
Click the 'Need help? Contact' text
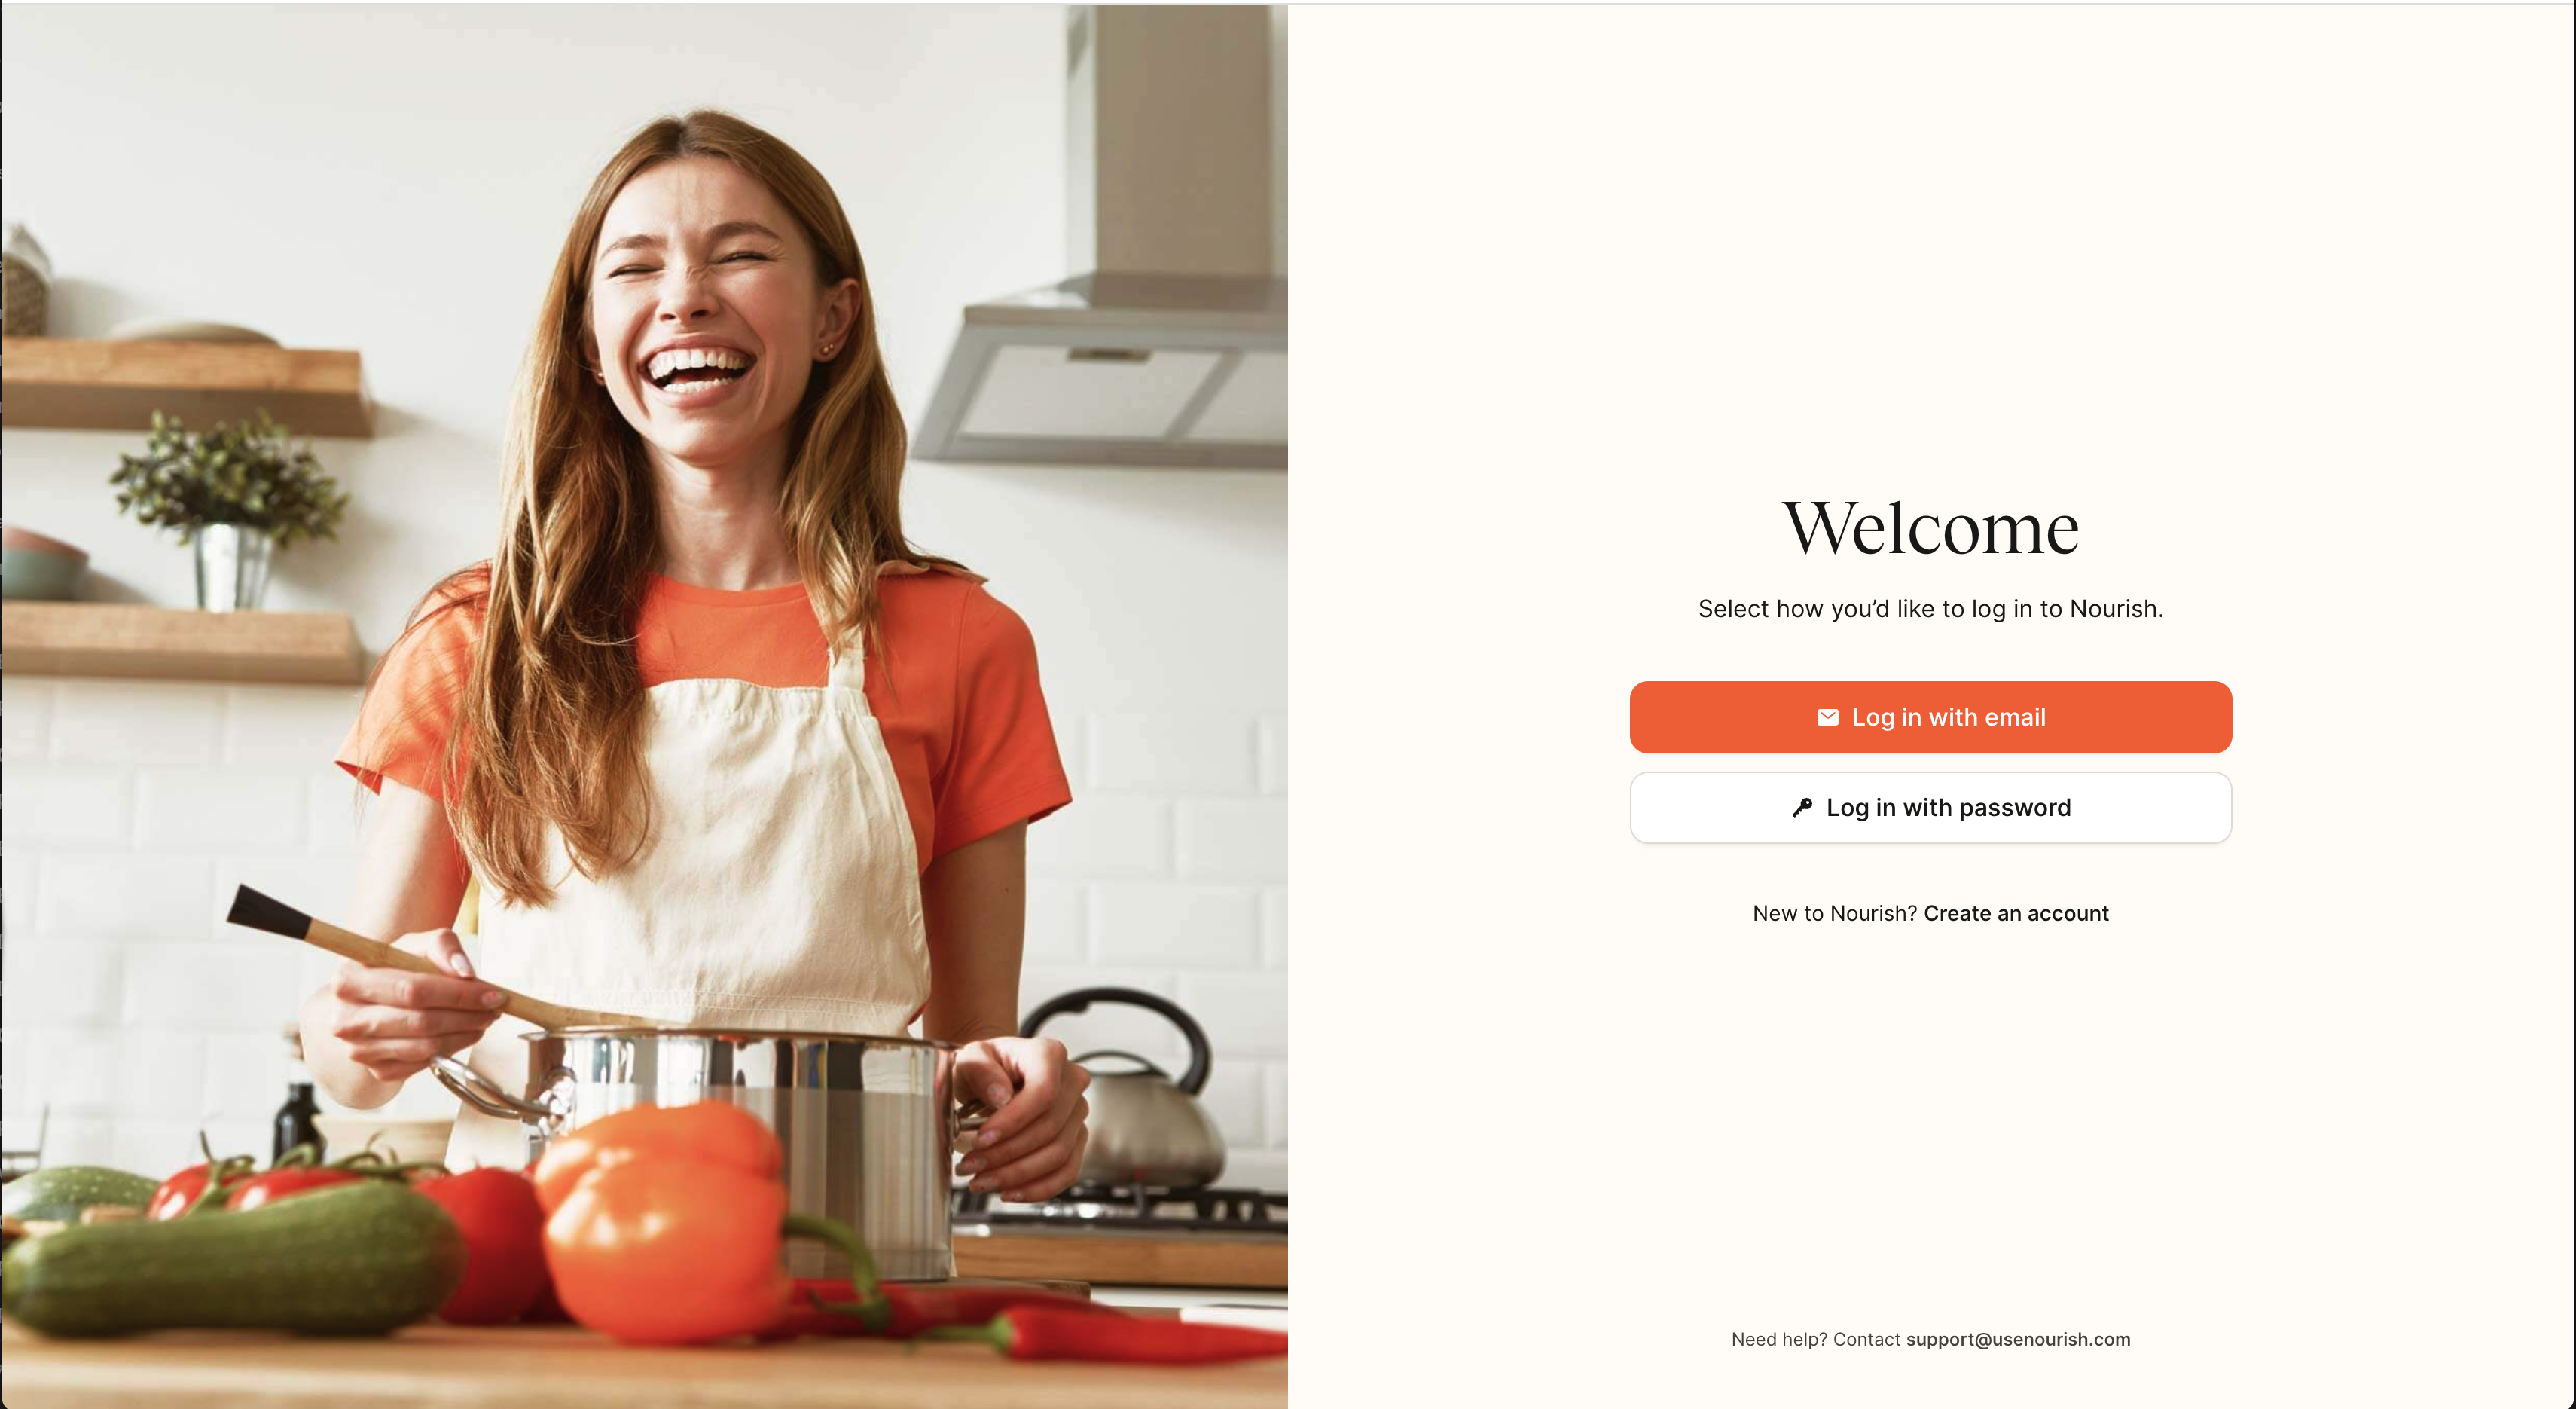coord(1815,1339)
